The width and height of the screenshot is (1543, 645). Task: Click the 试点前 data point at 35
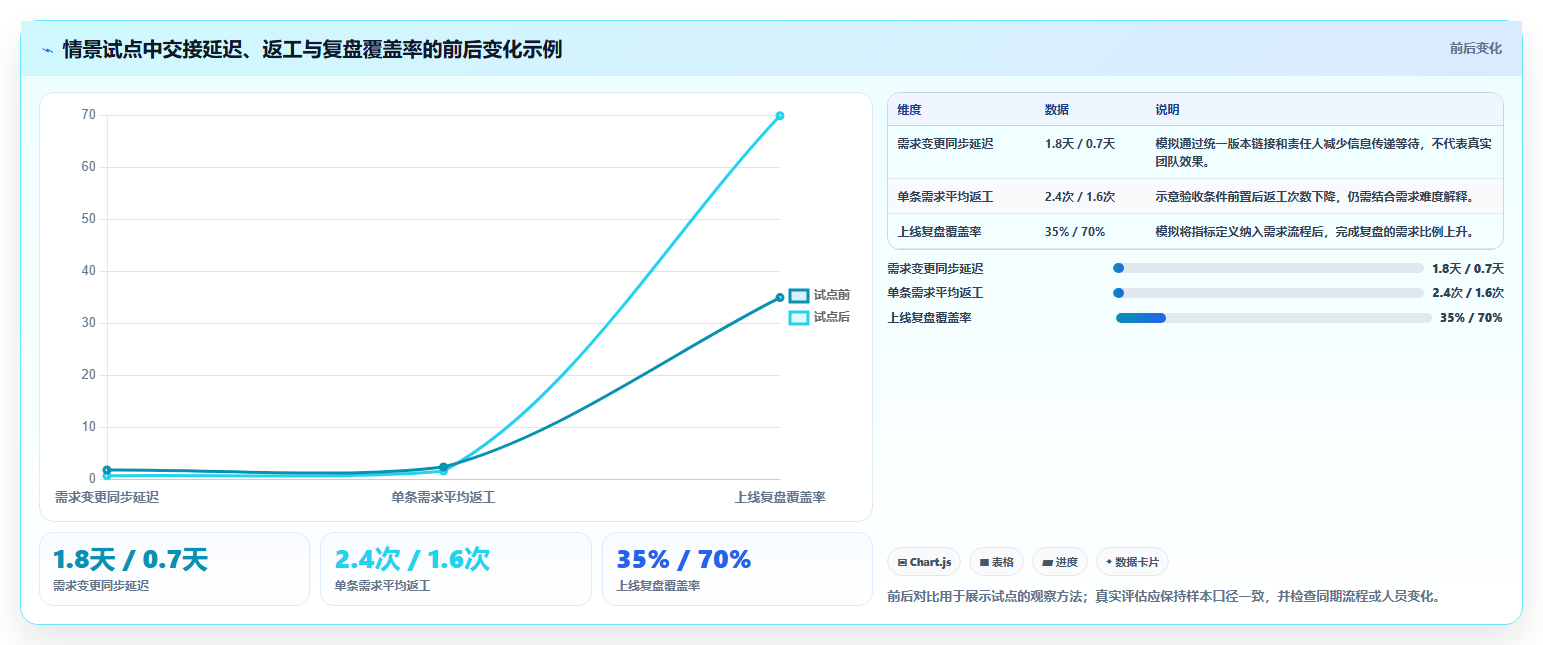[780, 297]
